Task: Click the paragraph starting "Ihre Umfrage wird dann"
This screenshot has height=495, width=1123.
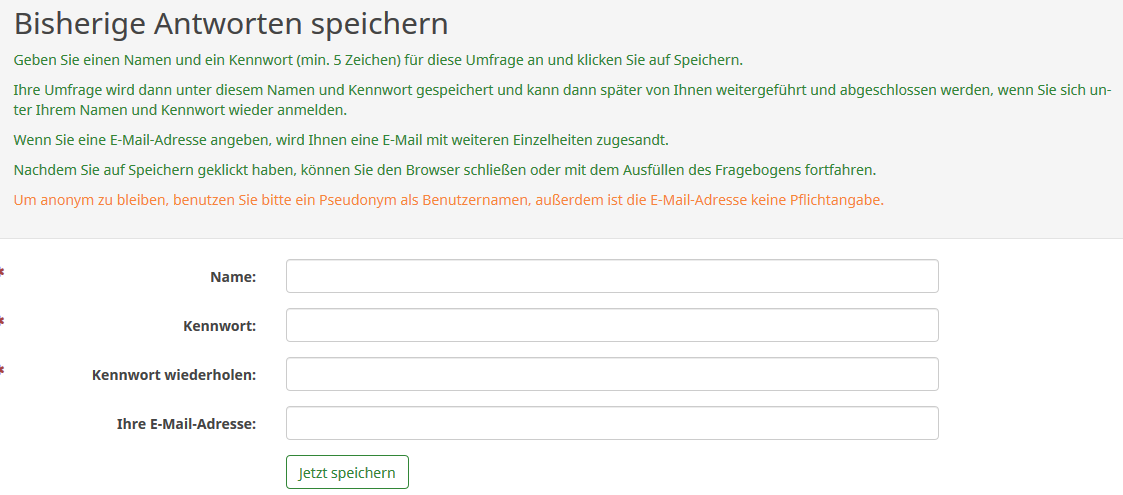Action: (560, 100)
